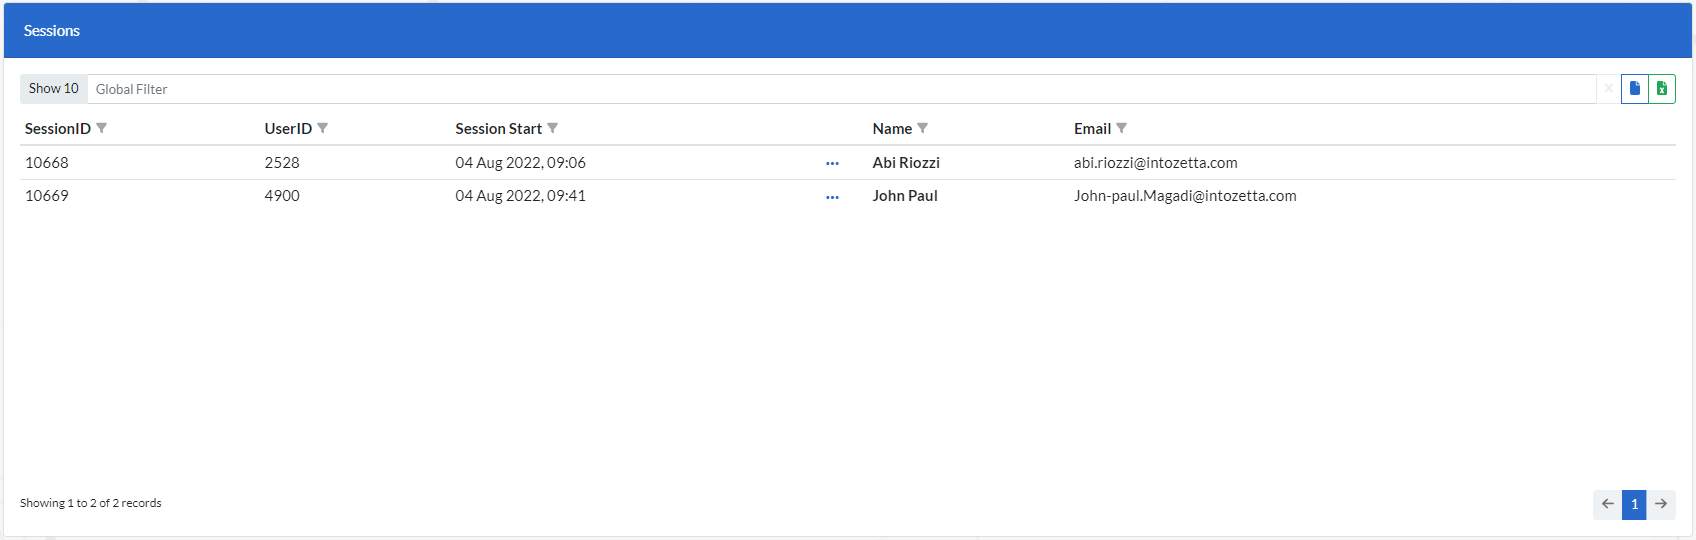Open the filter icon next to UserID
The image size is (1696, 540).
(x=323, y=128)
